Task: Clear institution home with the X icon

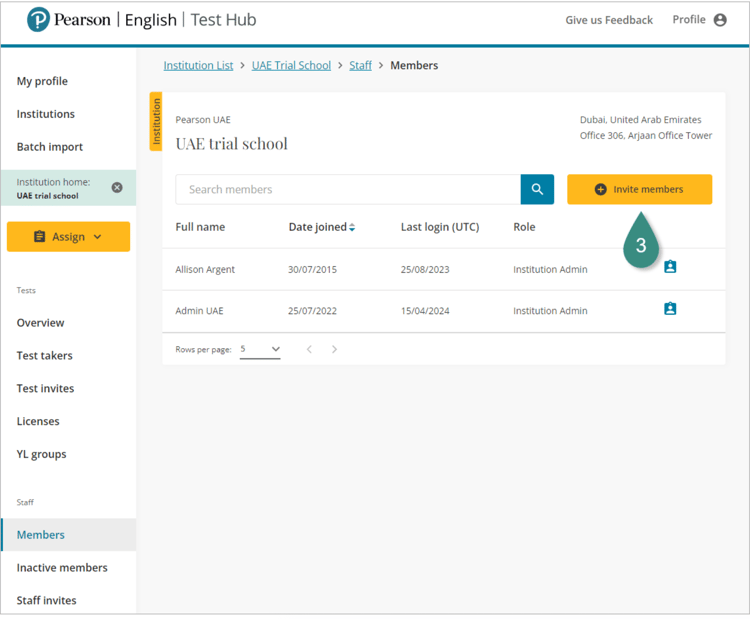Action: 117,187
